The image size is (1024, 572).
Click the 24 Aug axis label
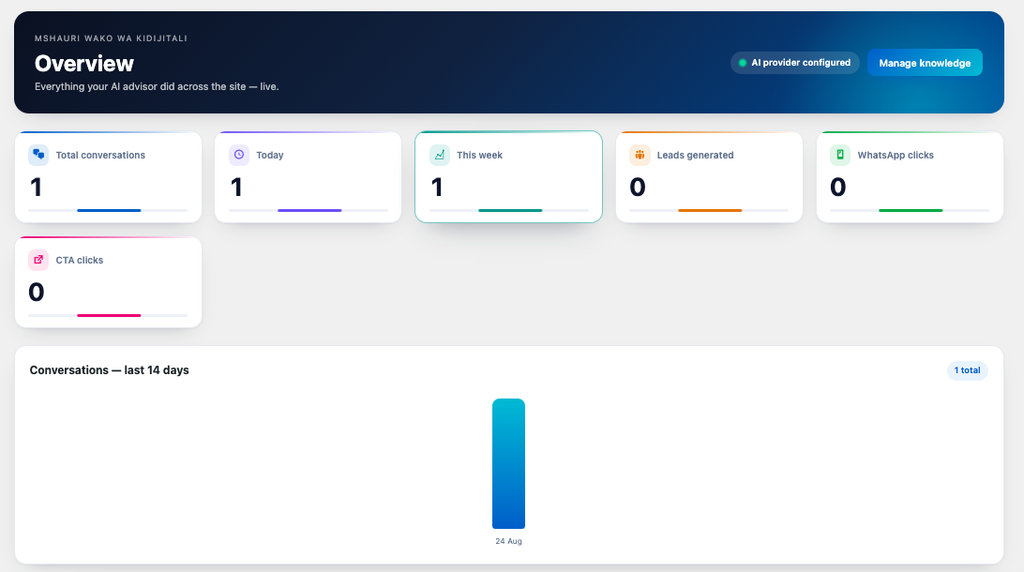click(x=509, y=541)
